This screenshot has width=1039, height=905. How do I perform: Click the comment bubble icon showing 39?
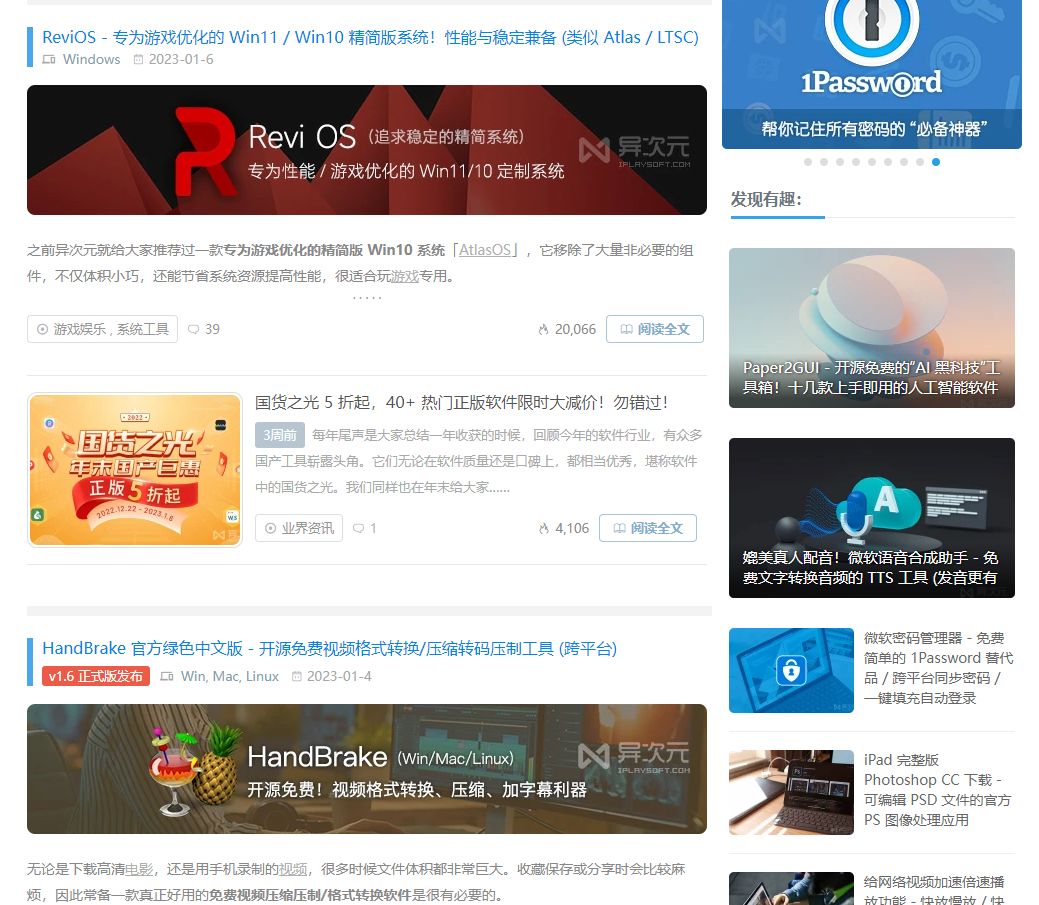(194, 329)
